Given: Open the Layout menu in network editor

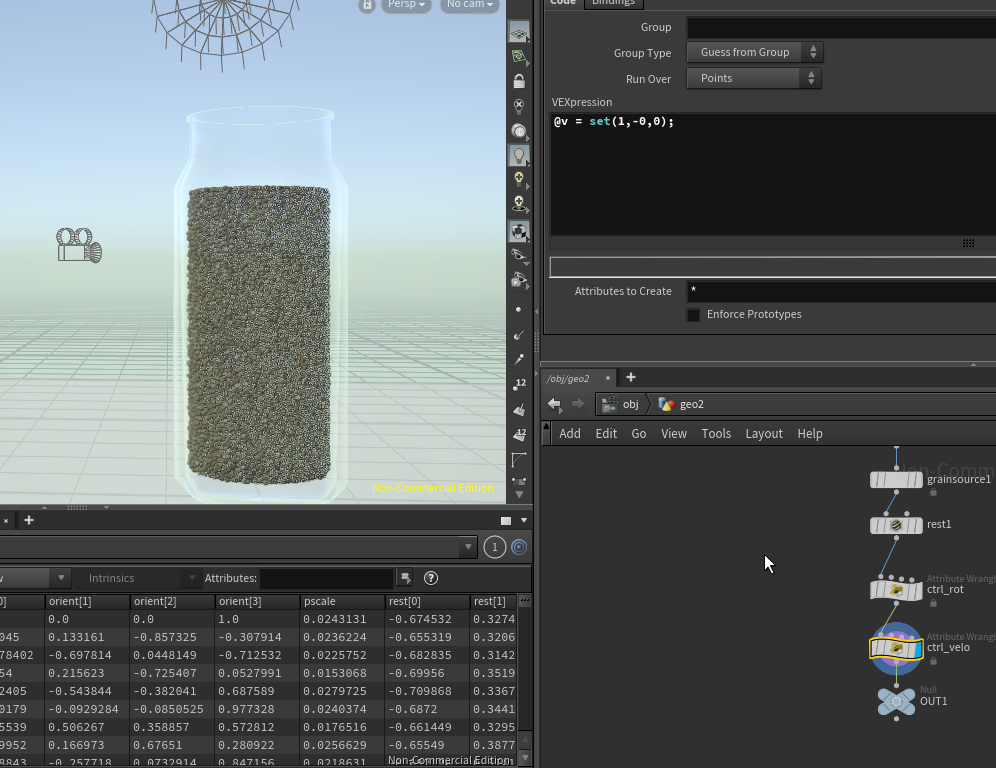Looking at the screenshot, I should 763,433.
